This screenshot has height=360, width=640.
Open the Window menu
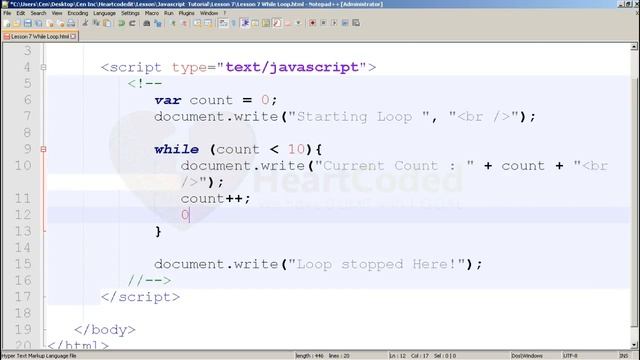tap(209, 13)
